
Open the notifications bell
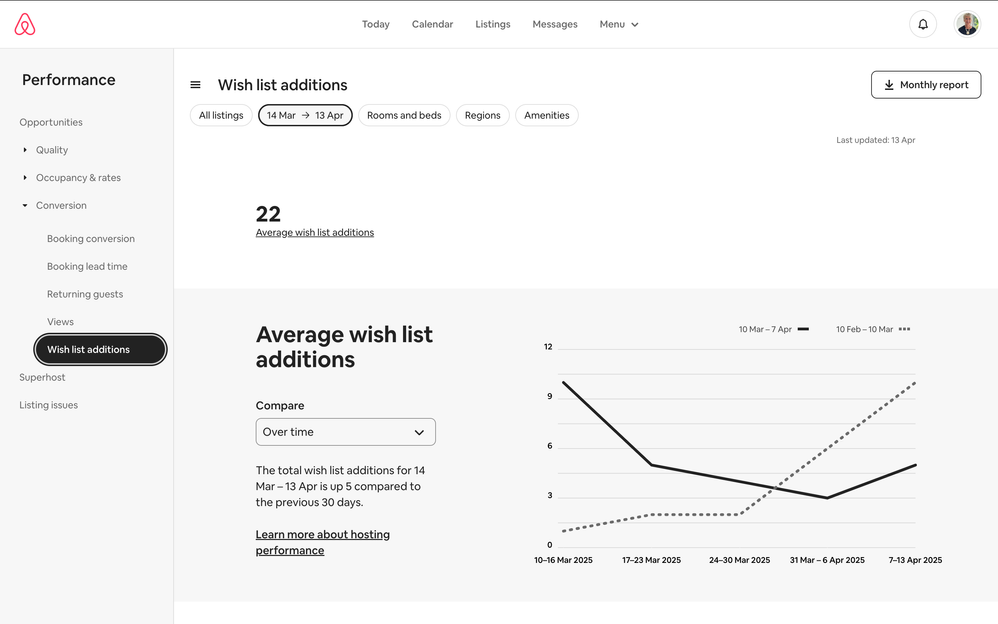pyautogui.click(x=922, y=25)
